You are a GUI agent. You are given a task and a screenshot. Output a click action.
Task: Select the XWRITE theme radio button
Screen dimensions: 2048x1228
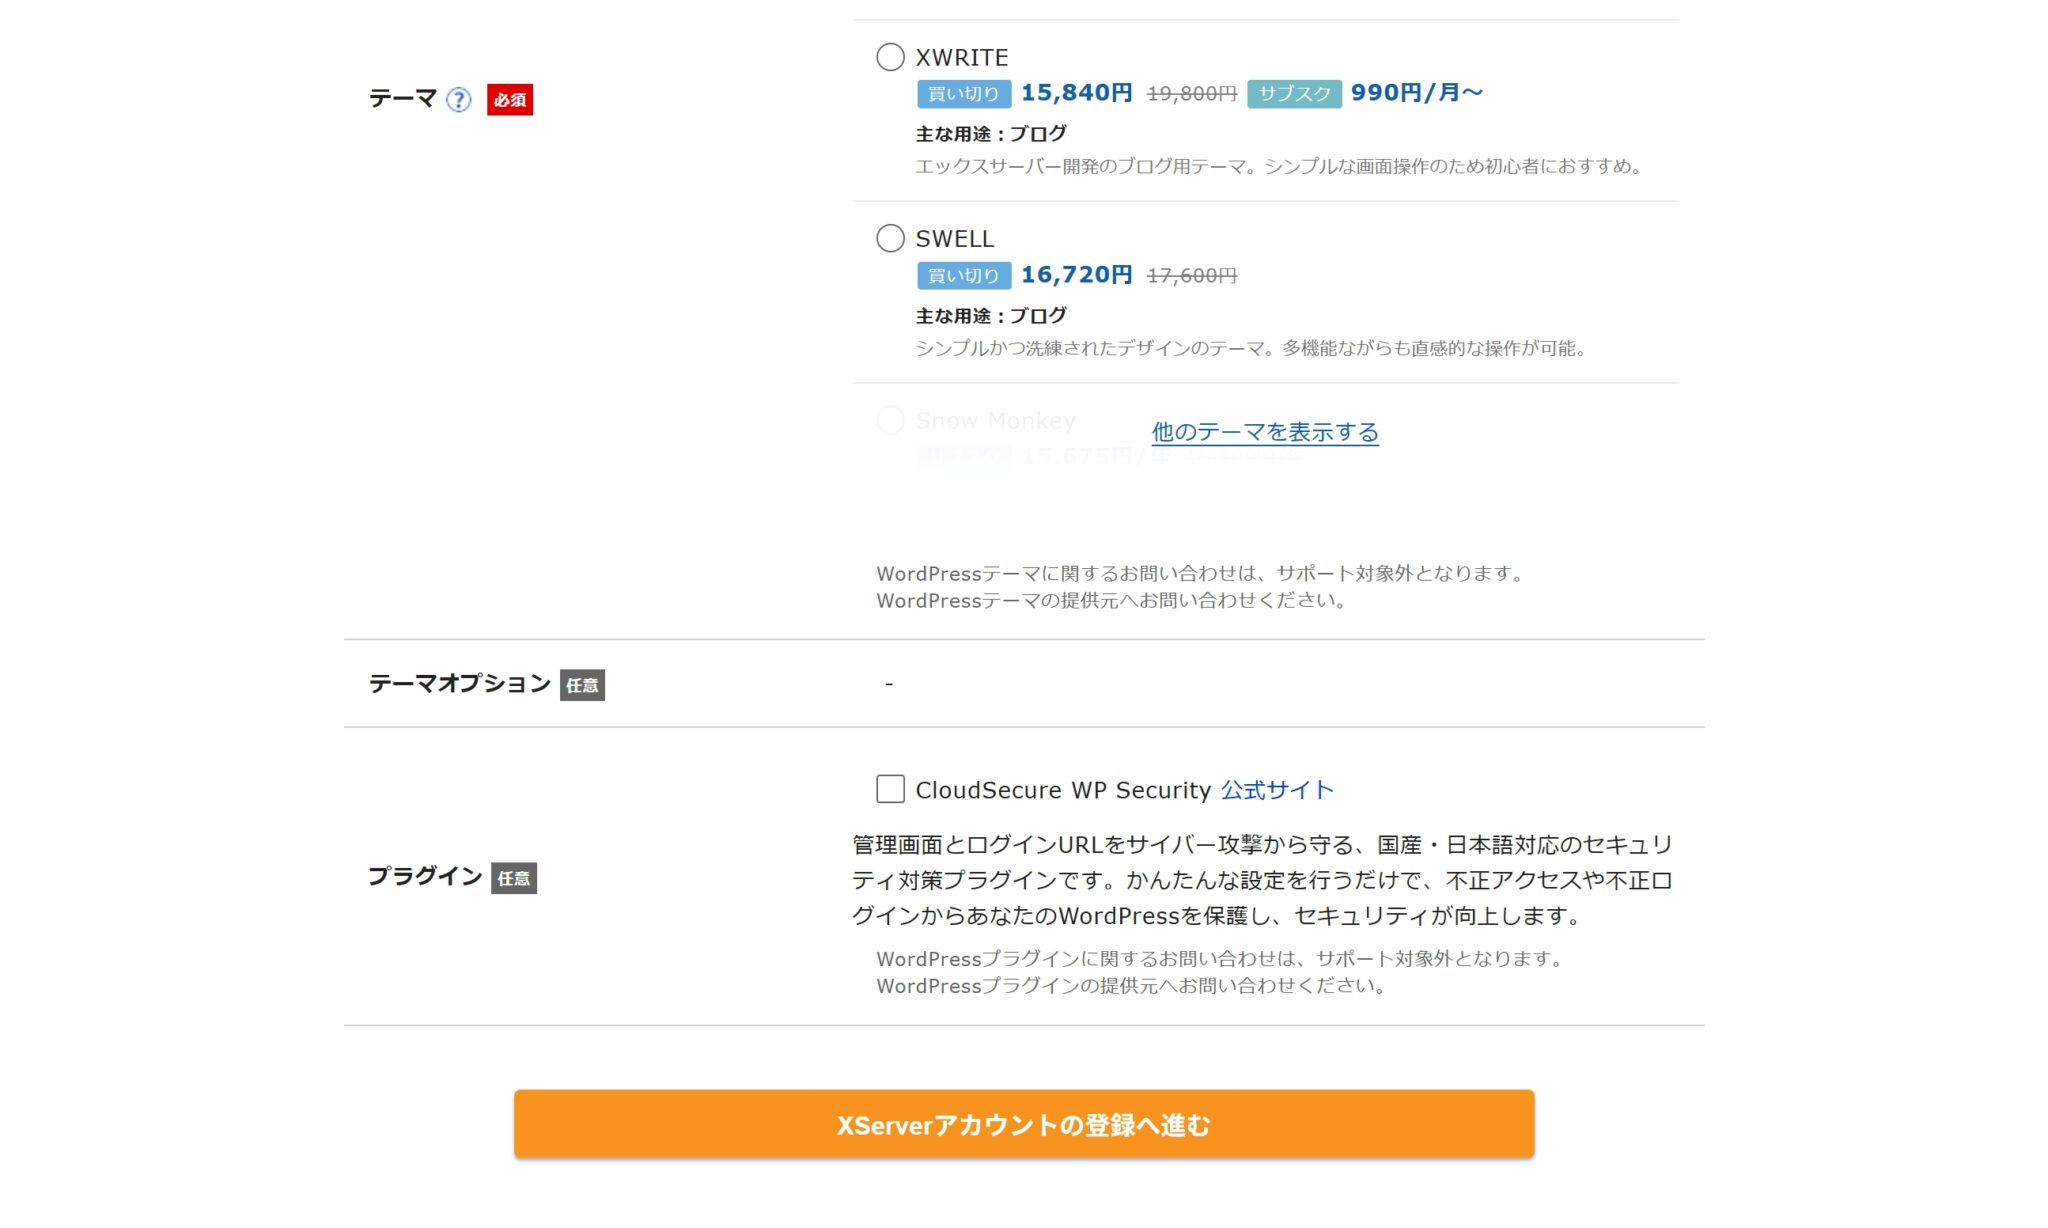tap(890, 57)
